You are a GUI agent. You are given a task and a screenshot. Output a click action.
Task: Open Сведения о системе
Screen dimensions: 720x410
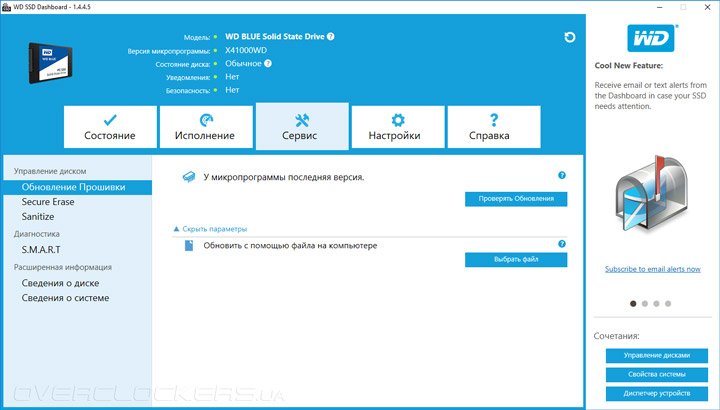tap(65, 298)
